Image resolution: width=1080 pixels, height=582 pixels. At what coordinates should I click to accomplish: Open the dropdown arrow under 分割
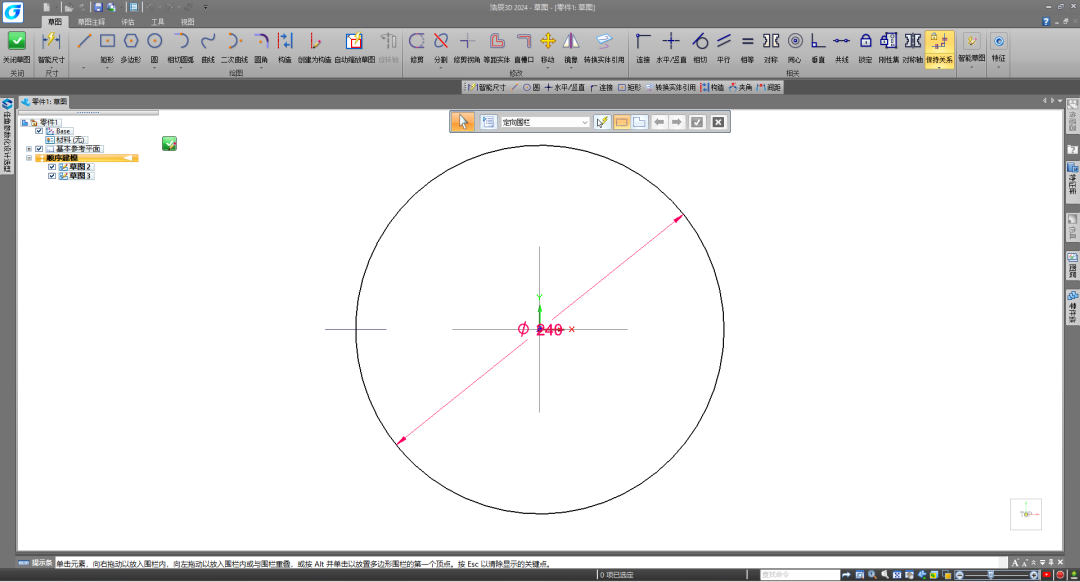441,68
